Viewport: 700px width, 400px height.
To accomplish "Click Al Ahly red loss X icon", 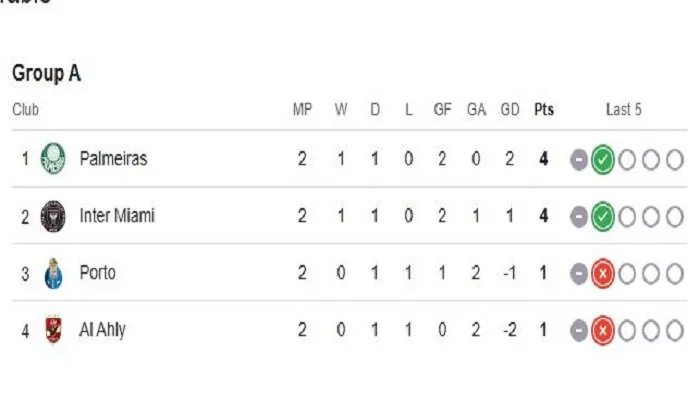I will pos(603,331).
